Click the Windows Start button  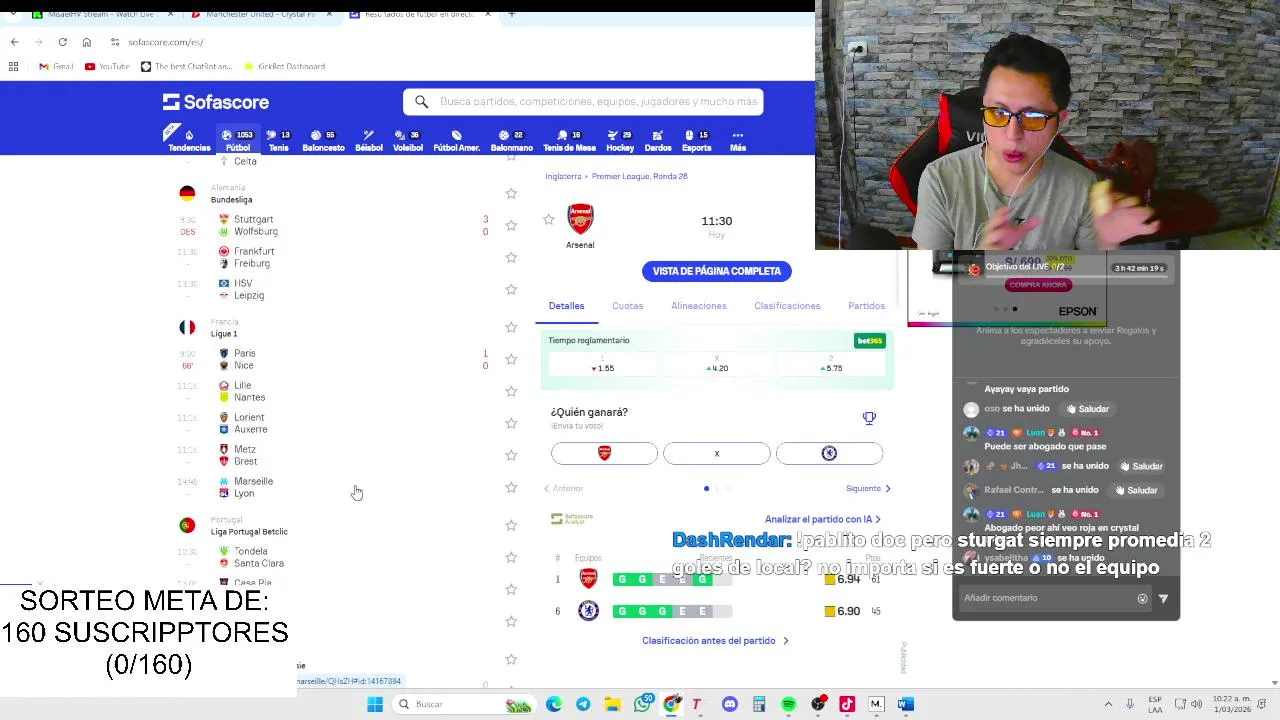tap(375, 704)
